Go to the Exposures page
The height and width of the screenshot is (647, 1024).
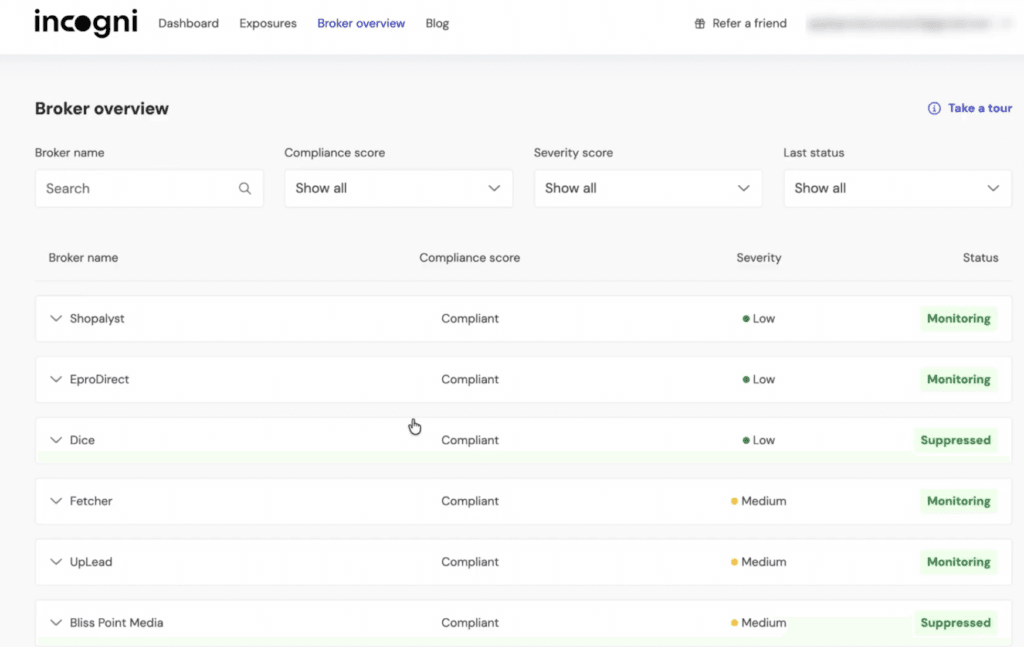pos(268,24)
